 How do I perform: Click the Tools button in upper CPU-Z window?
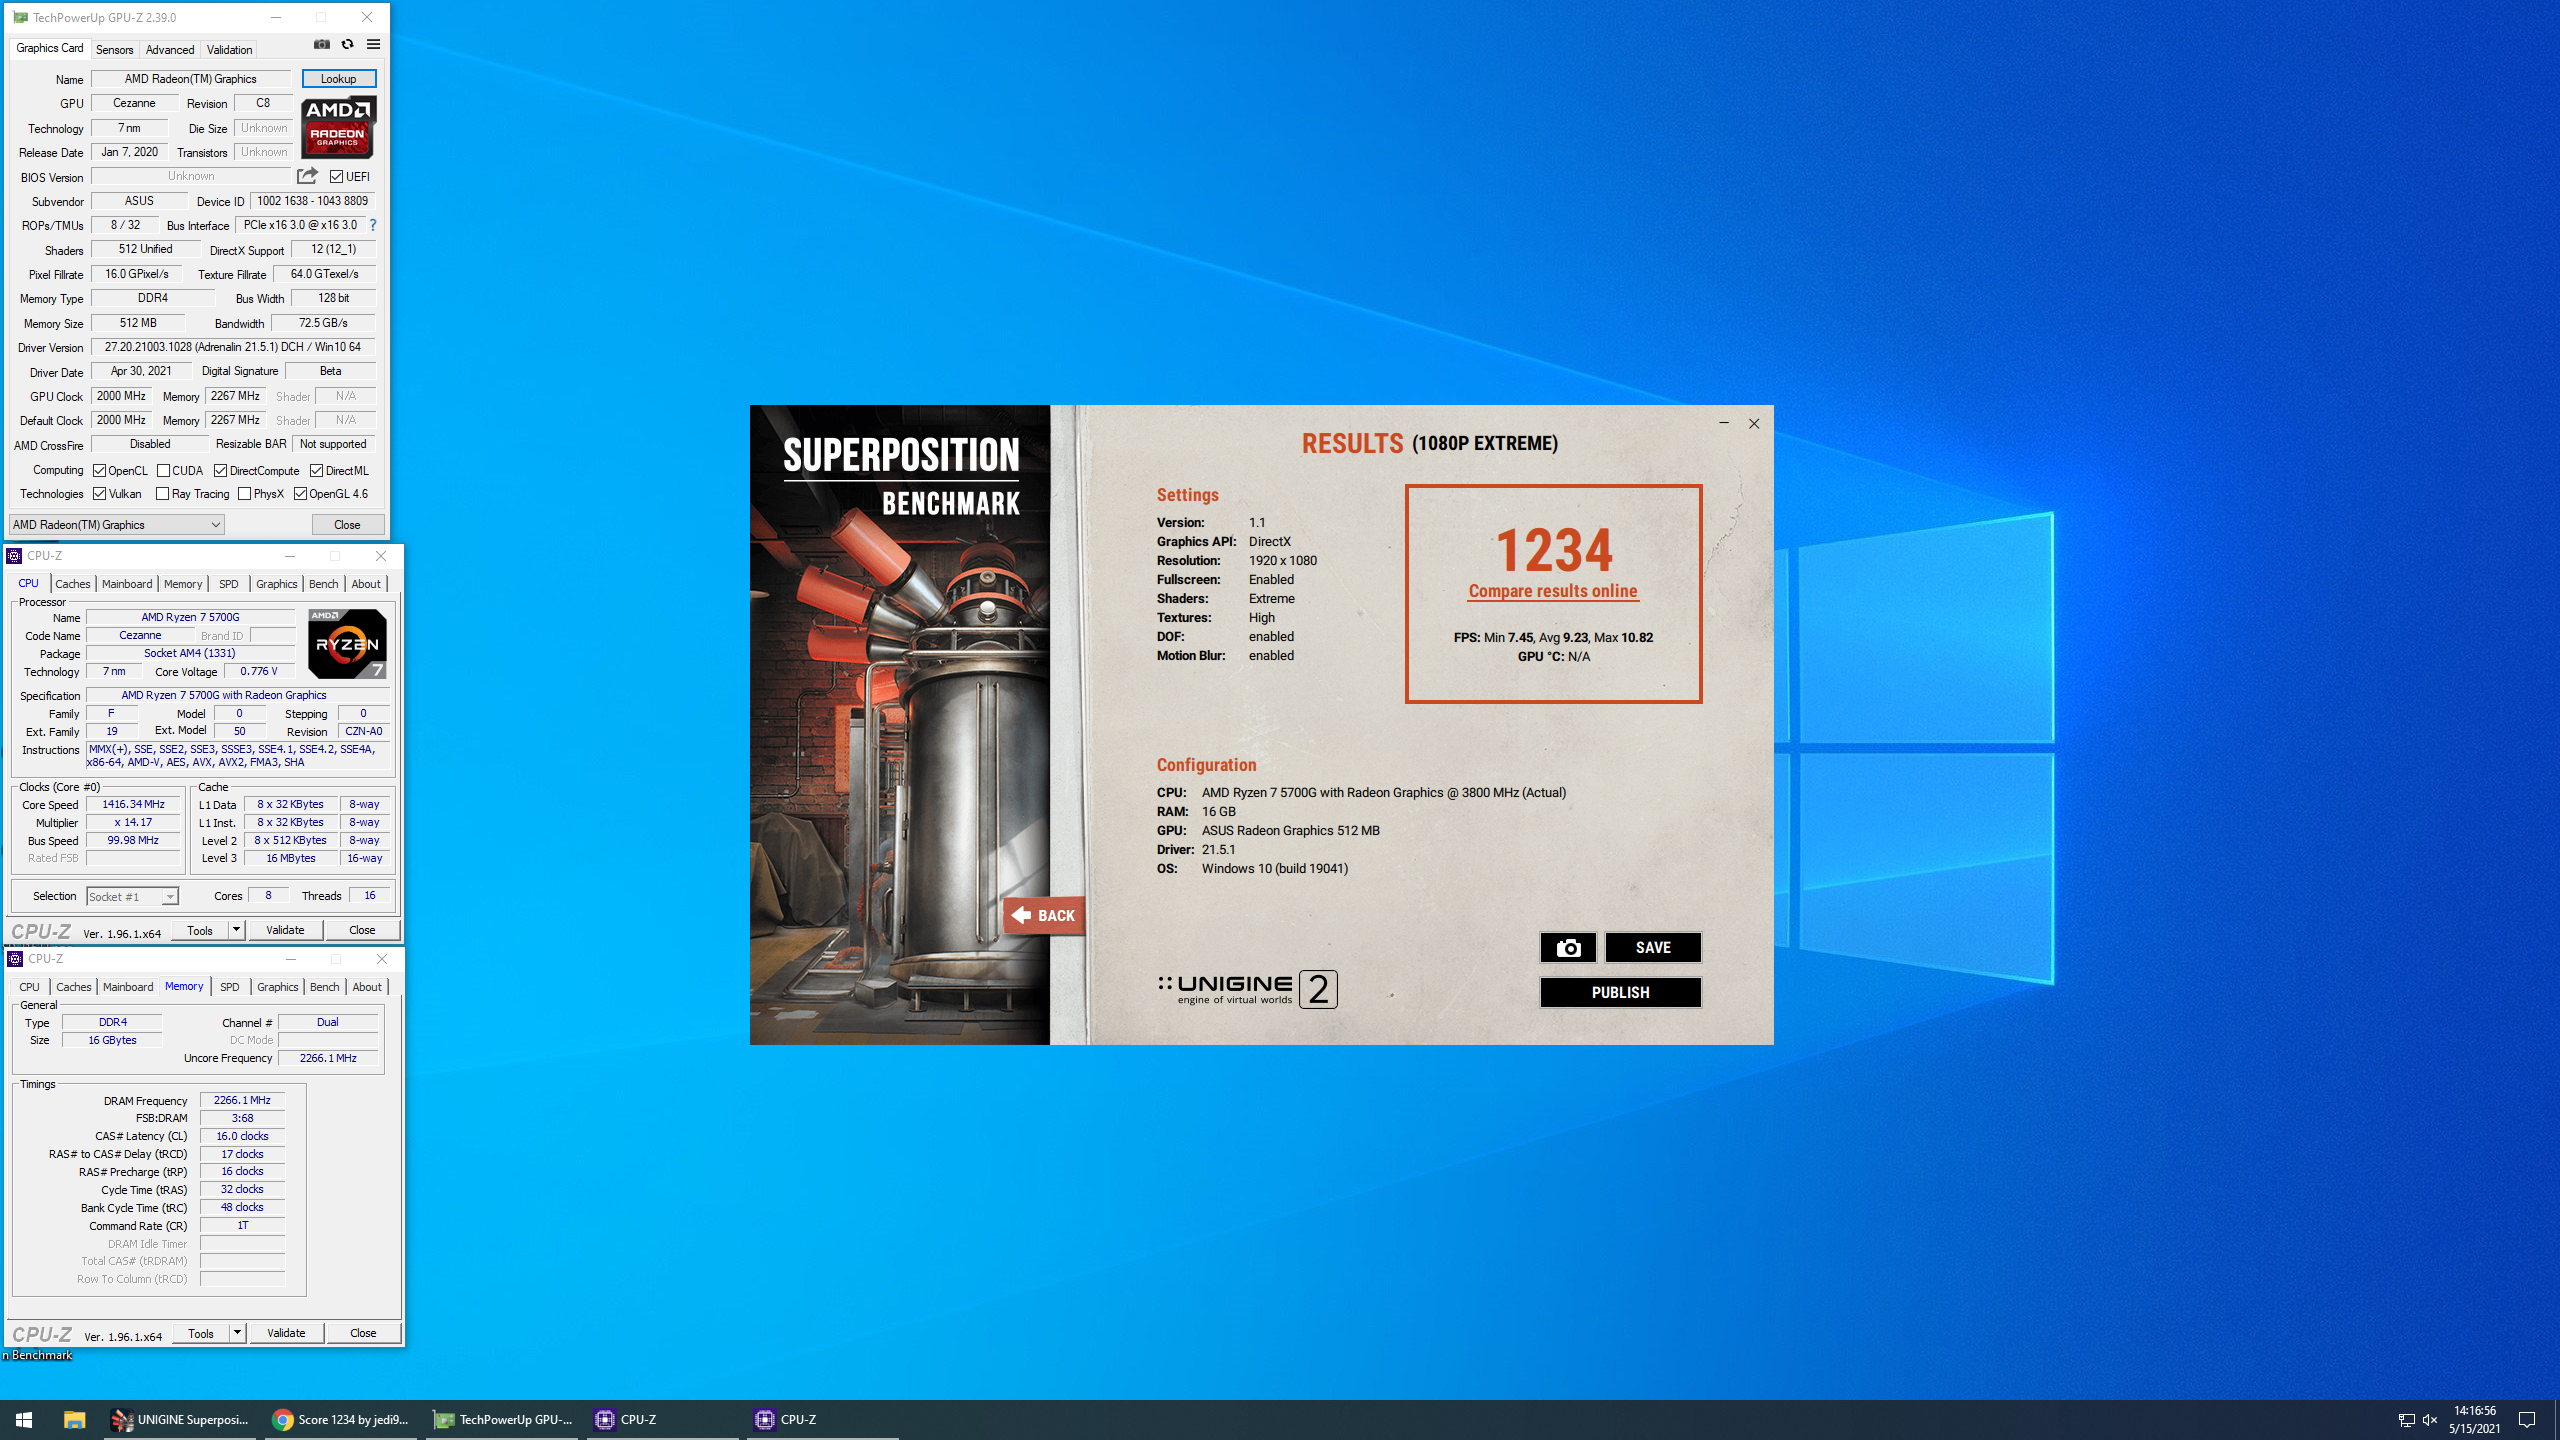coord(200,930)
